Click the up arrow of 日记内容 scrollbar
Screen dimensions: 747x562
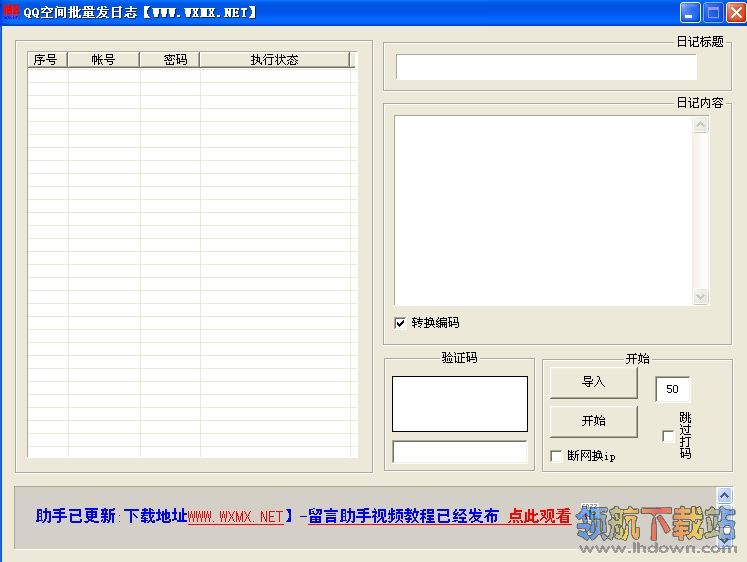(x=700, y=125)
